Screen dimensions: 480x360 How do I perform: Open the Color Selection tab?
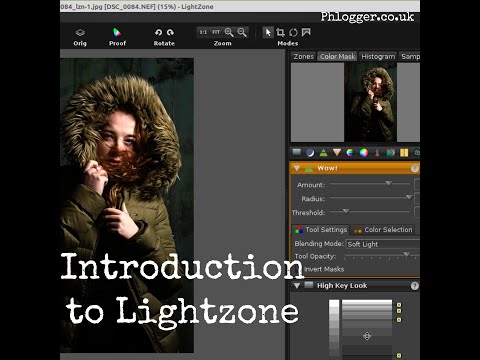tap(383, 230)
